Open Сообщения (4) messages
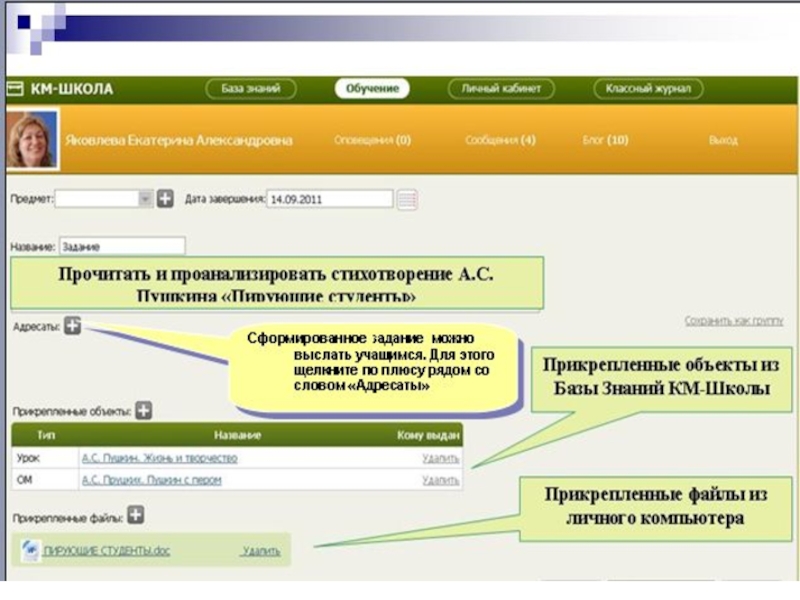Screen dimensions: 800x600 coord(500,141)
